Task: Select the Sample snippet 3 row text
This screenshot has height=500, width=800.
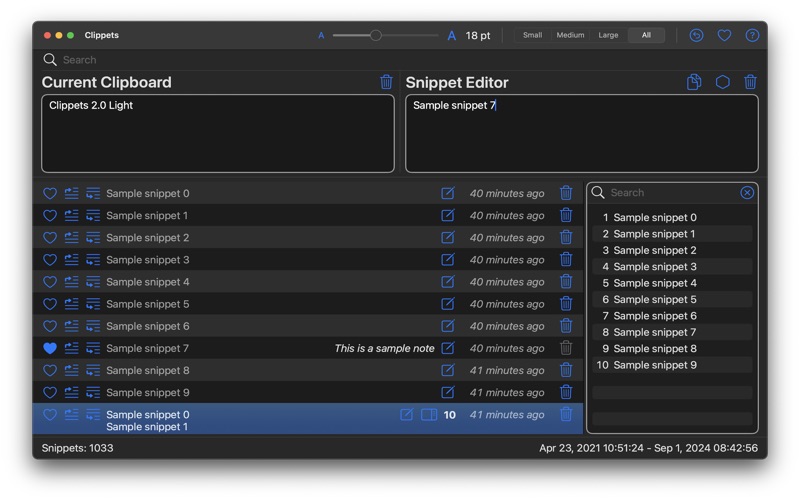Action: click(147, 260)
